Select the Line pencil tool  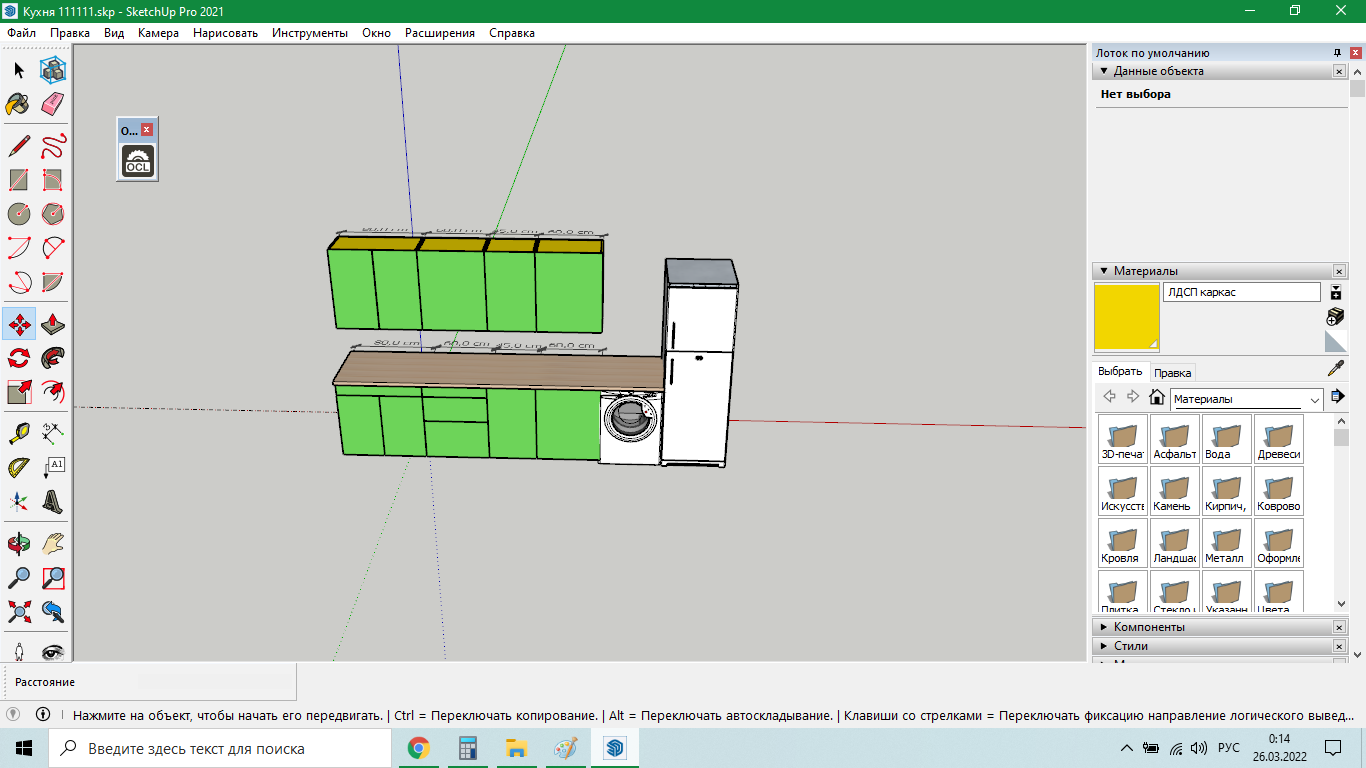(x=19, y=146)
